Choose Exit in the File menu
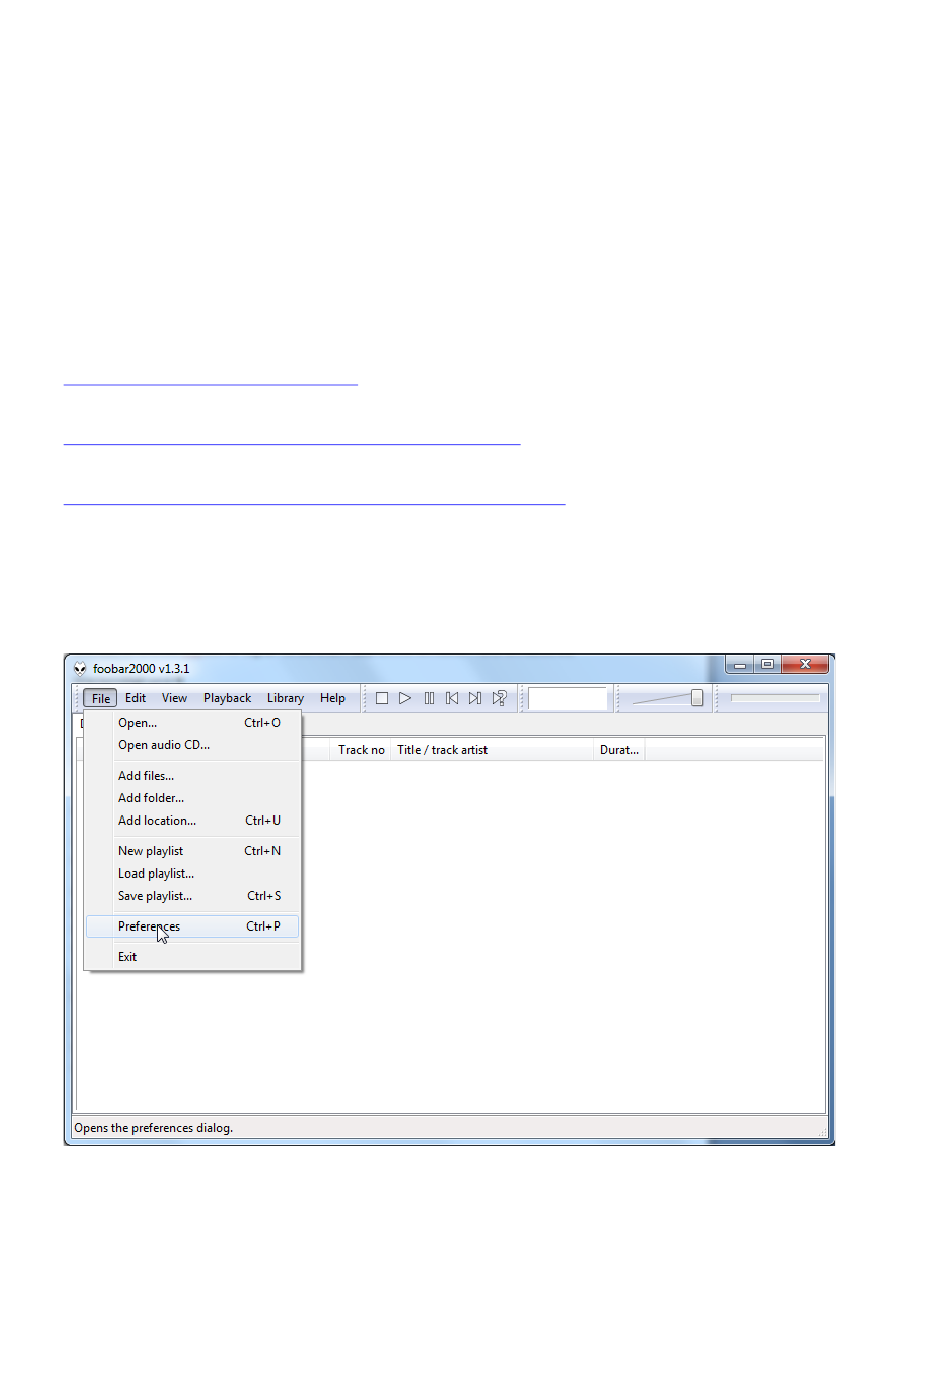950x1398 pixels. (192, 957)
